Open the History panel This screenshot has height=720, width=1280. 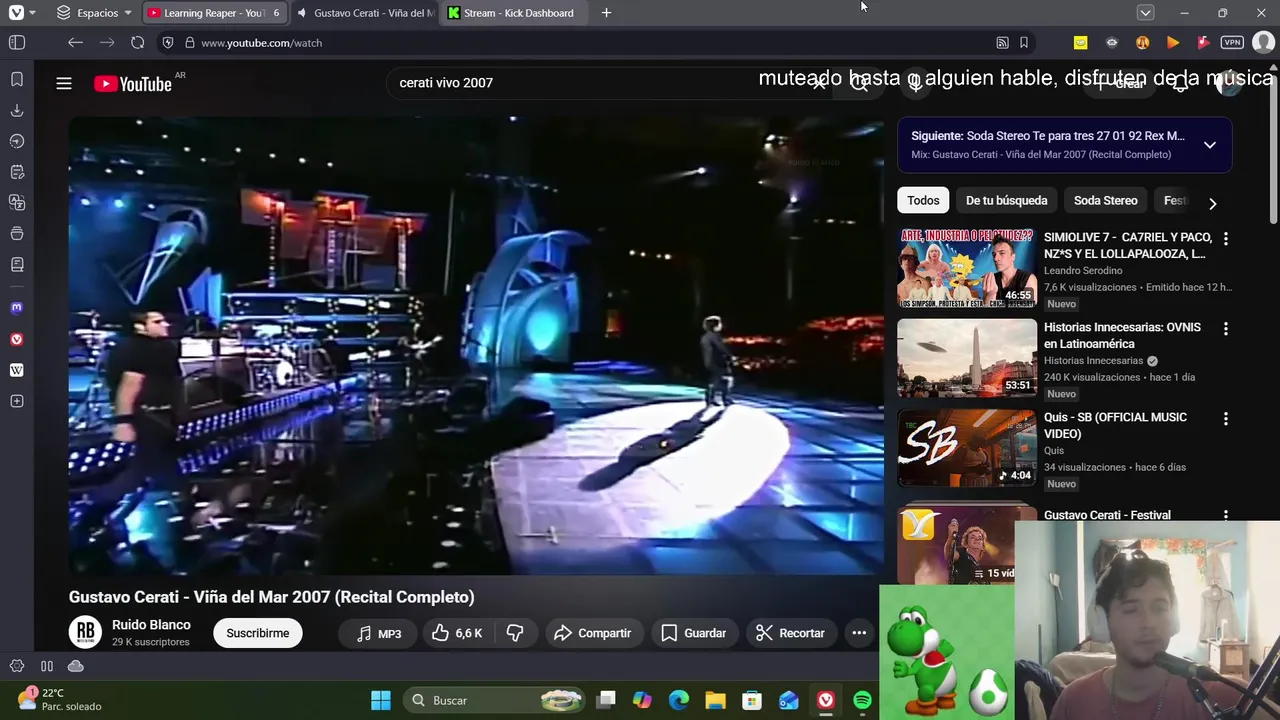[x=17, y=141]
